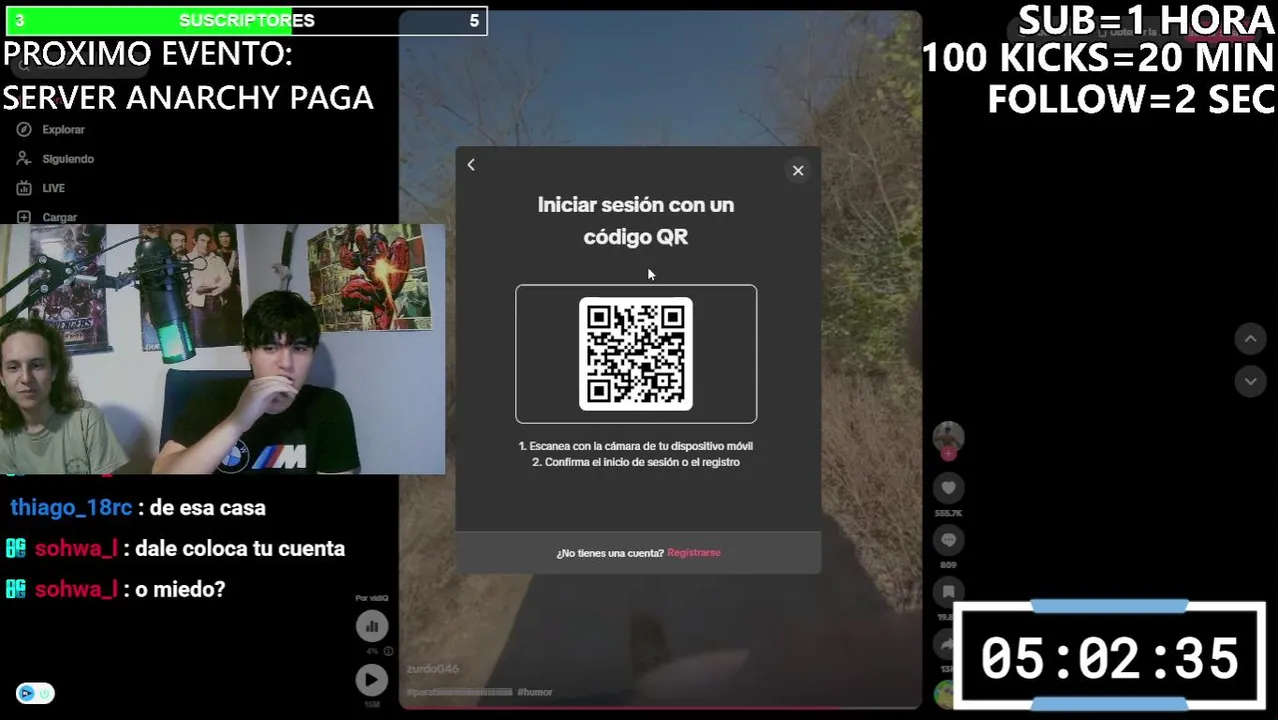This screenshot has width=1278, height=720.
Task: Click the "SUB=1 HORA" overlay text
Action: point(1146,20)
